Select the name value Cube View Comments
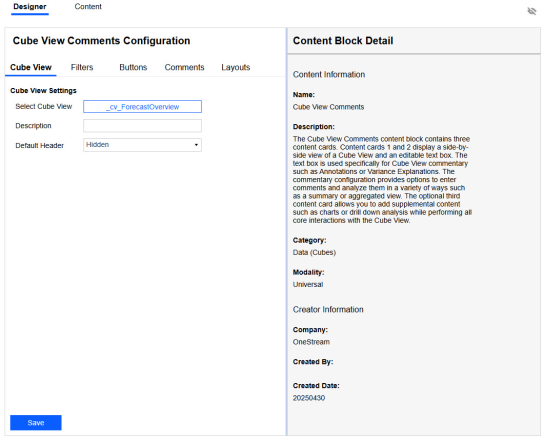 (328, 107)
